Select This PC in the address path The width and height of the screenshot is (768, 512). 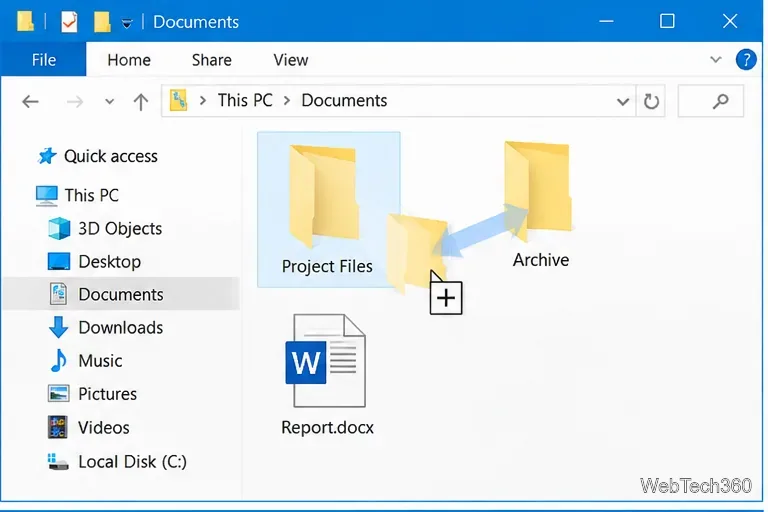click(245, 100)
